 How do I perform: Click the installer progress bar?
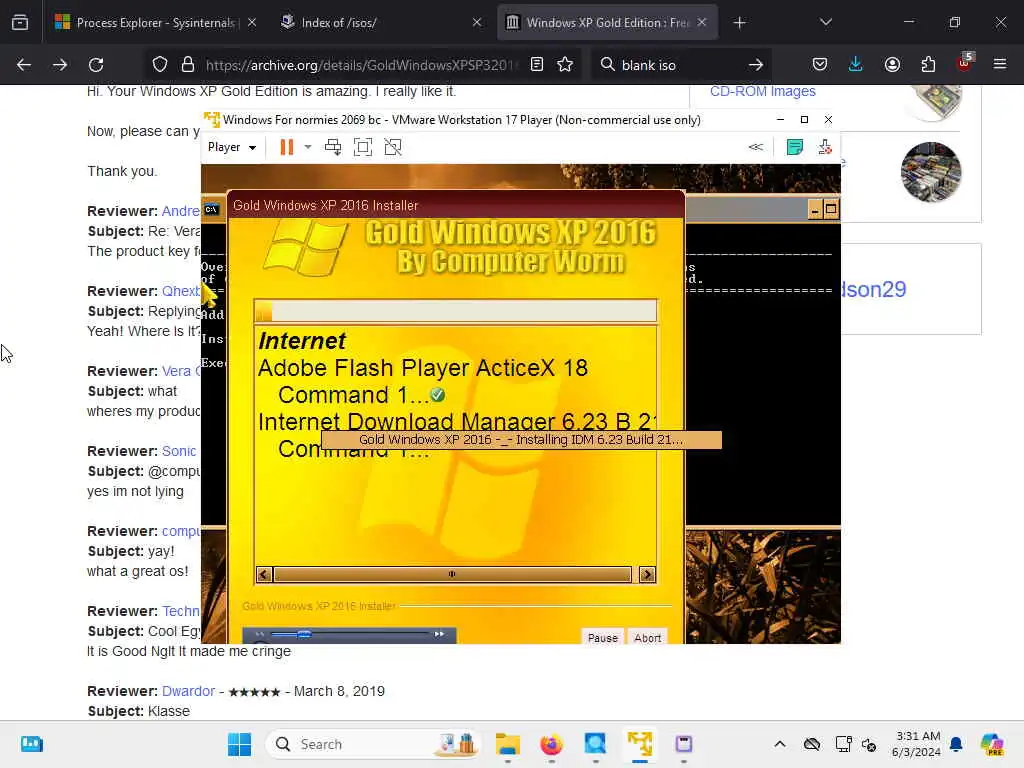click(x=455, y=311)
